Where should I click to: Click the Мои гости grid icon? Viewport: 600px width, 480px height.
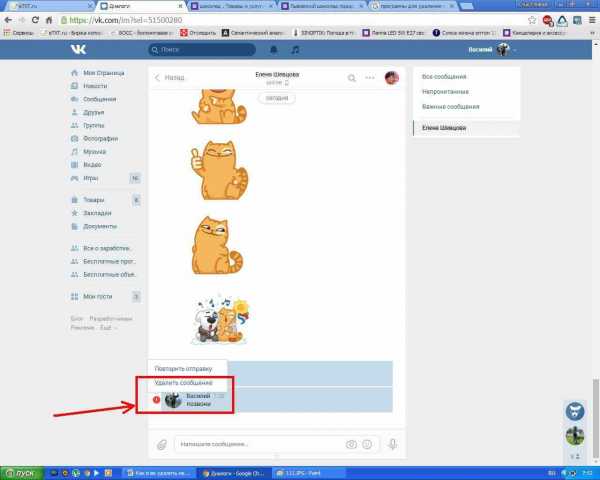75,296
